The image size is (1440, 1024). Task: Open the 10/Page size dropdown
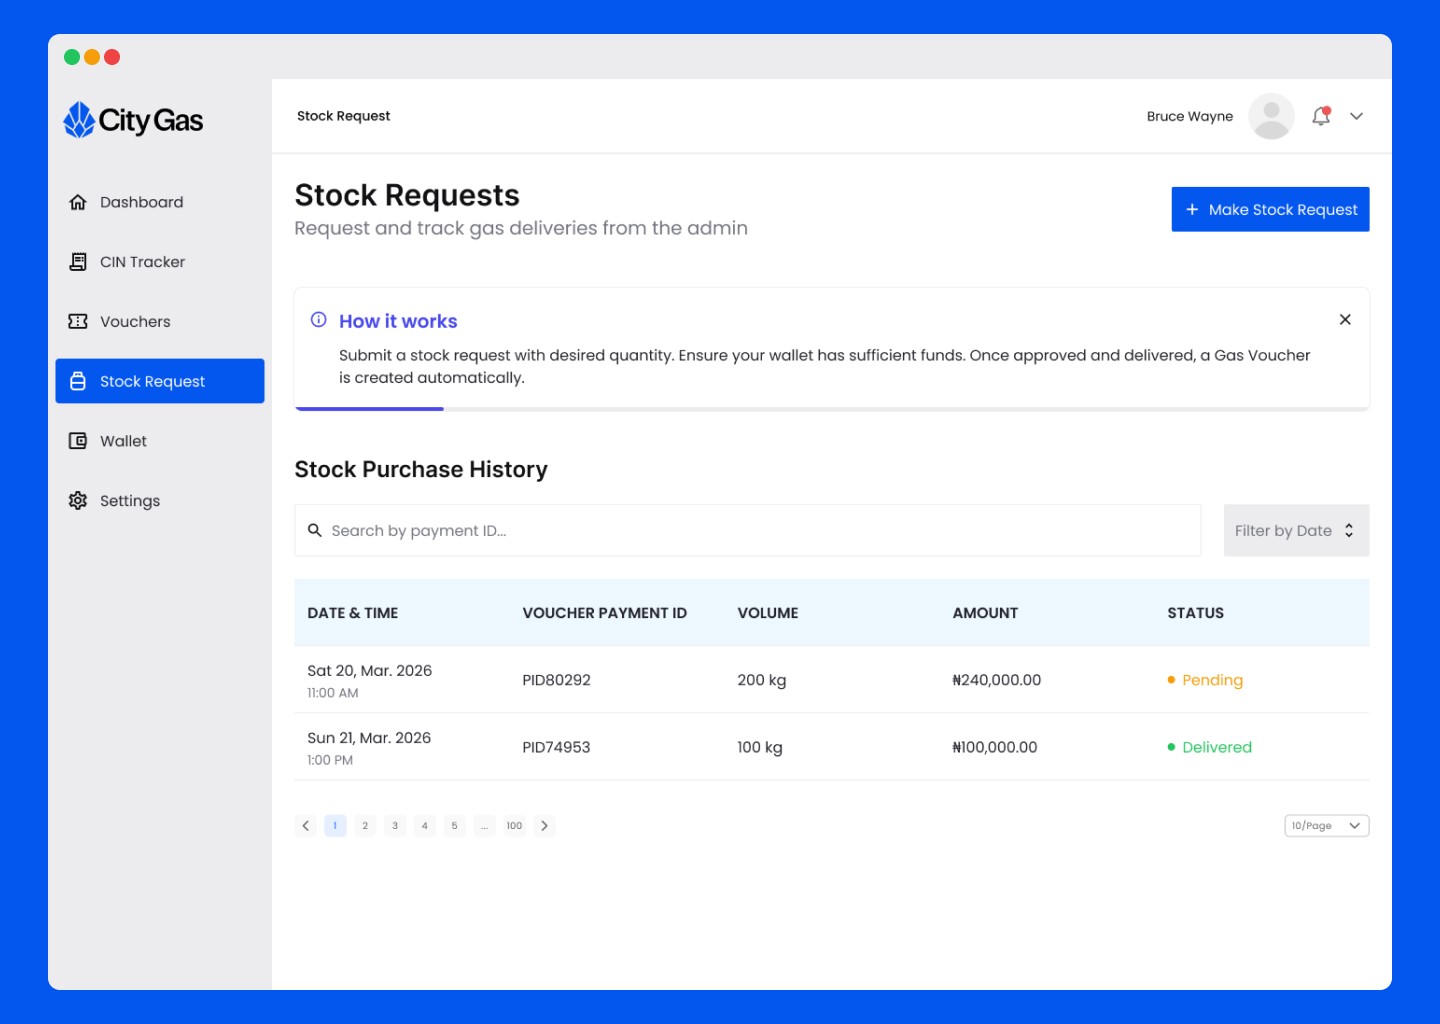(1326, 826)
